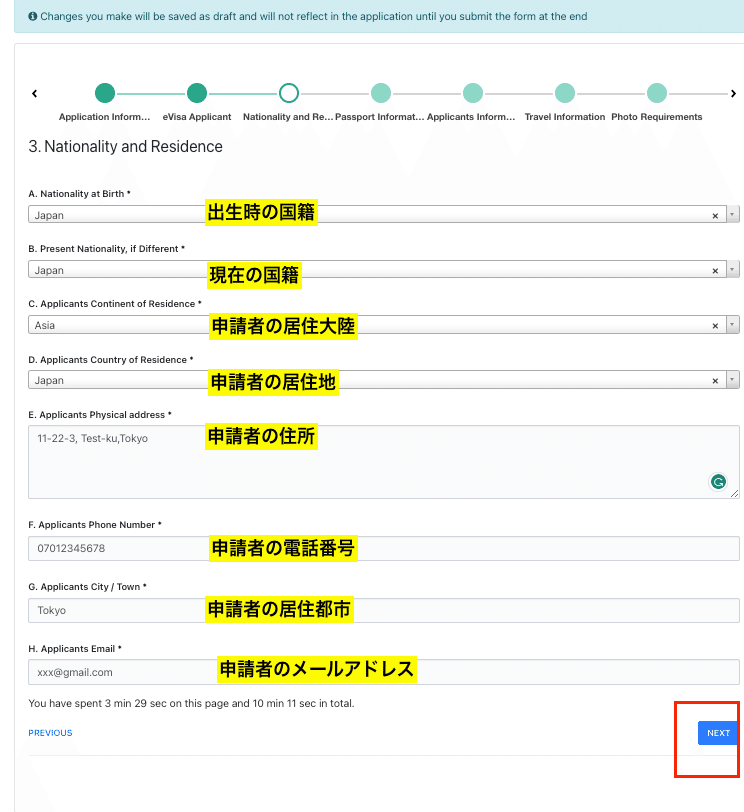
Task: Open the Present Nationality dropdown arrow
Action: pos(733,269)
